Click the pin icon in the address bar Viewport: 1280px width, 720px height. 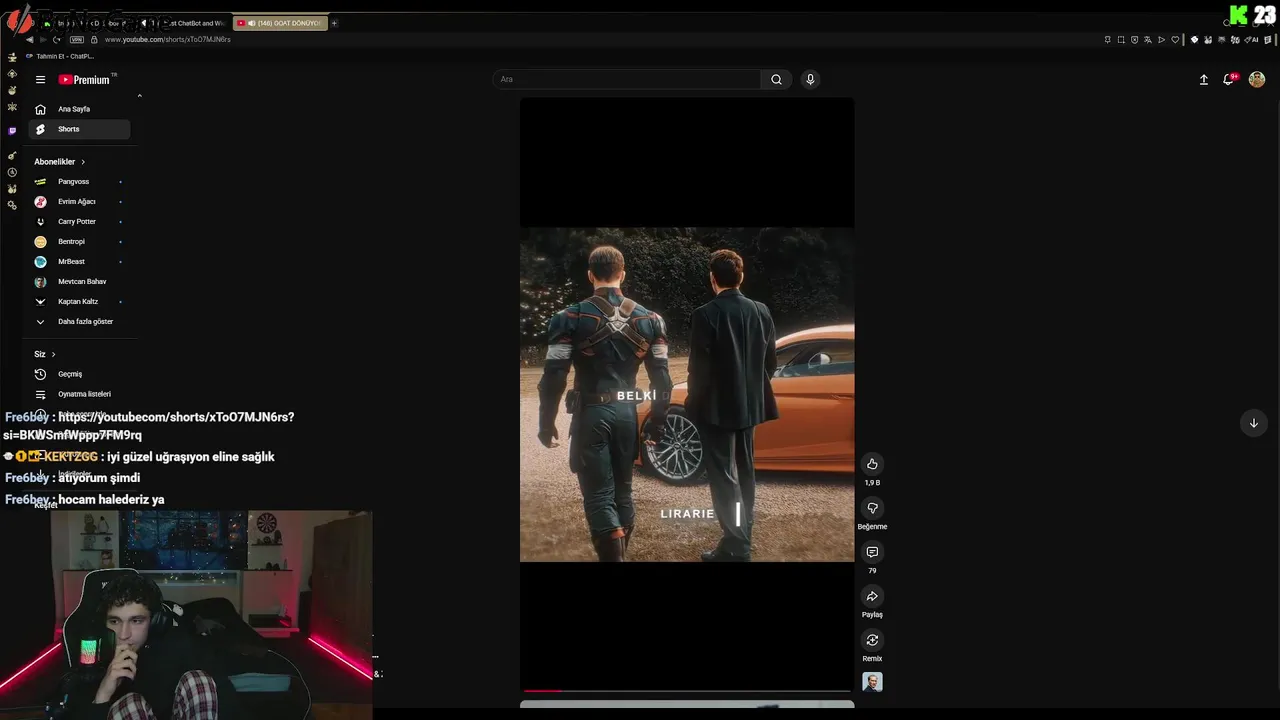(x=1108, y=40)
